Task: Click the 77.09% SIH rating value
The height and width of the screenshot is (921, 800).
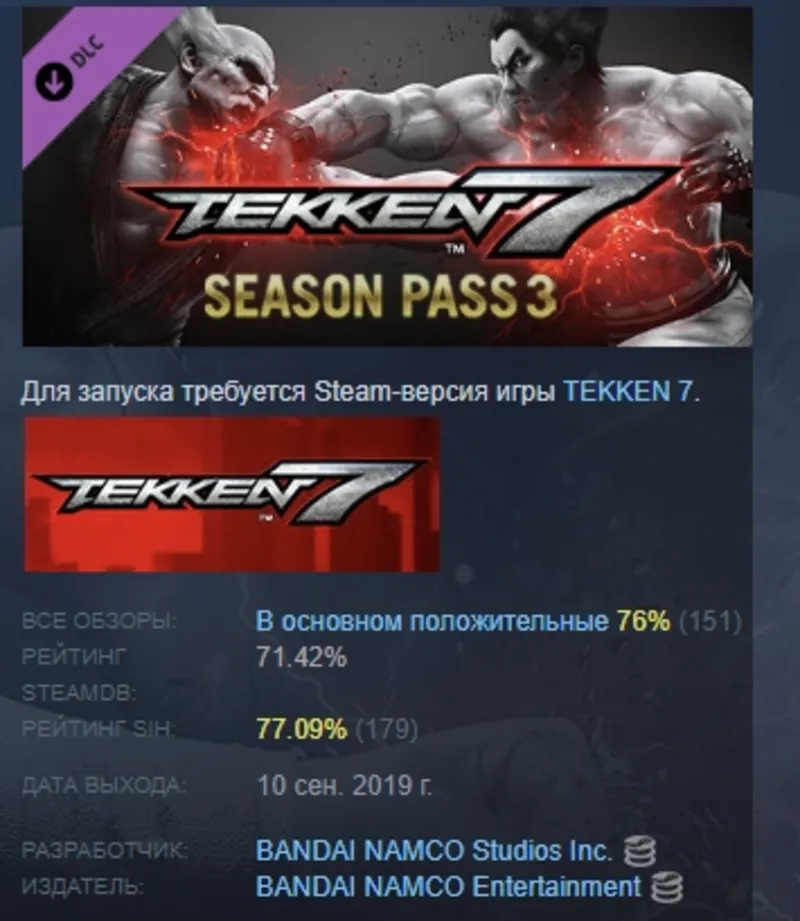Action: click(301, 729)
